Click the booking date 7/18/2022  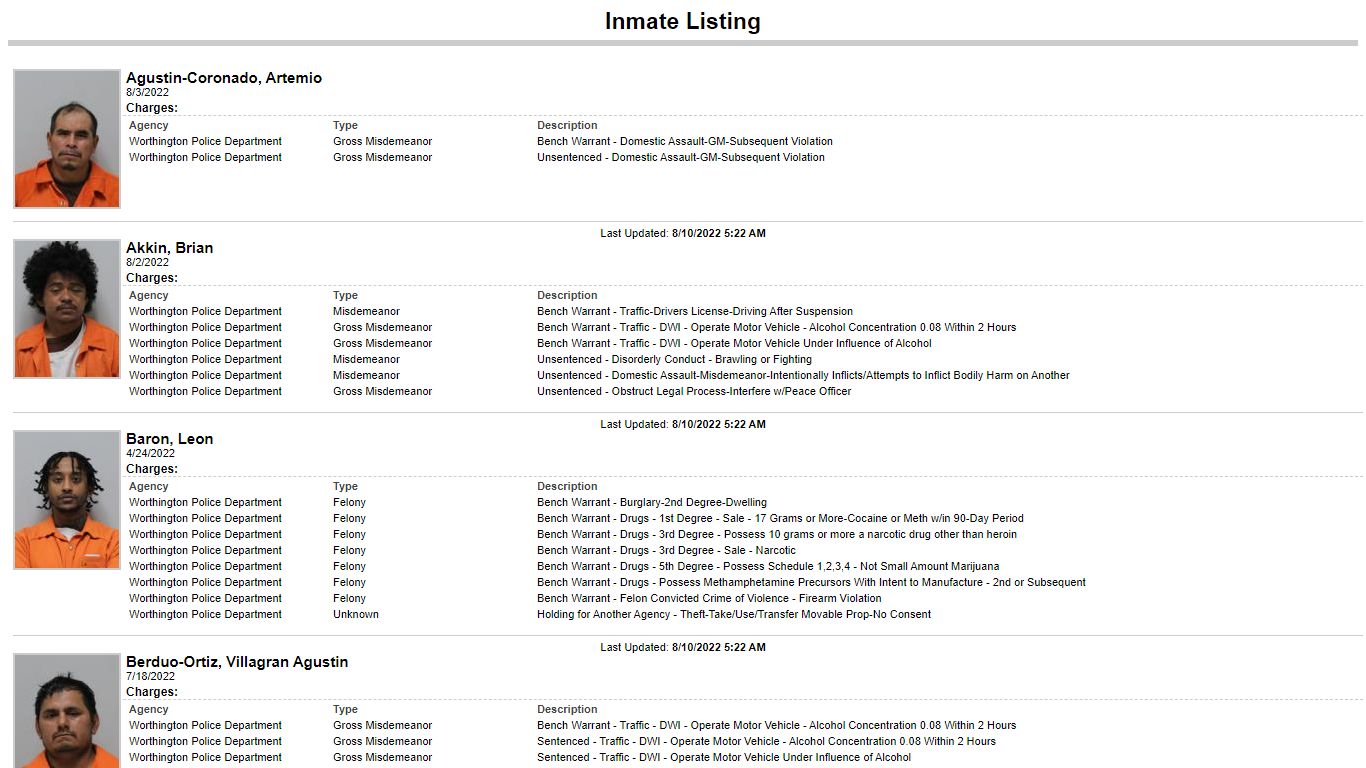(150, 676)
